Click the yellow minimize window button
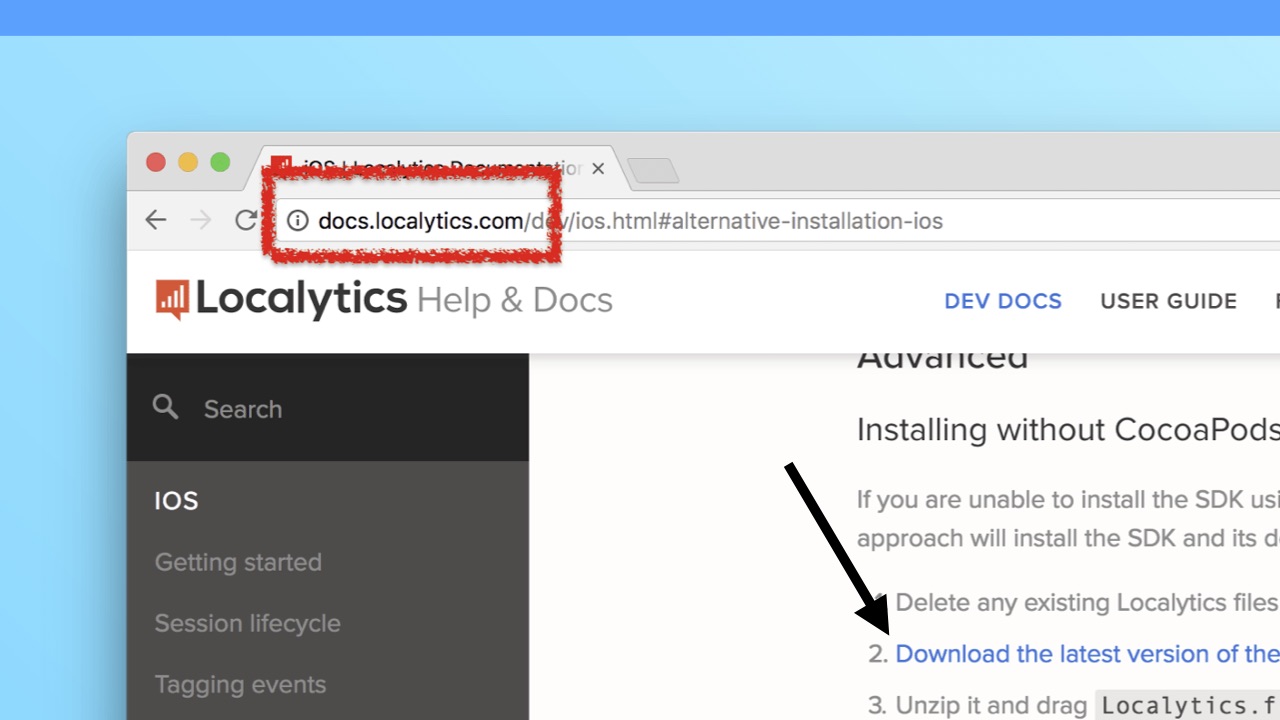1280x720 pixels. tap(188, 162)
